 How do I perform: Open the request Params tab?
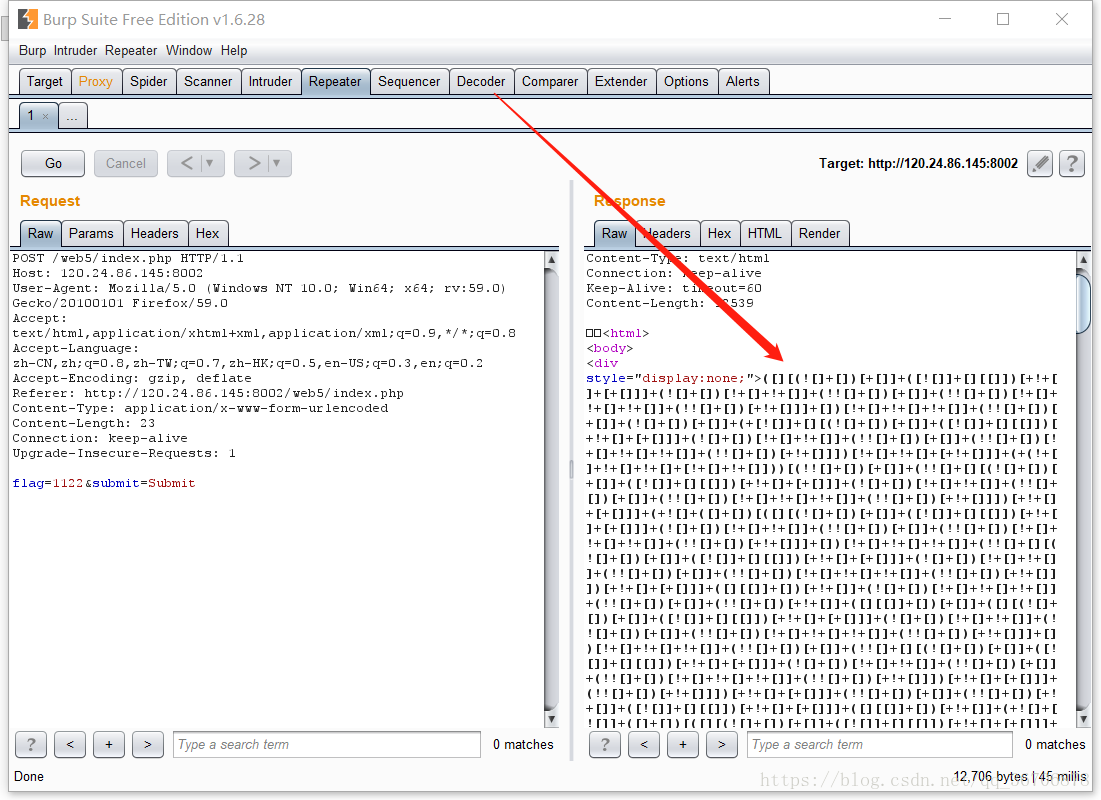click(x=91, y=233)
